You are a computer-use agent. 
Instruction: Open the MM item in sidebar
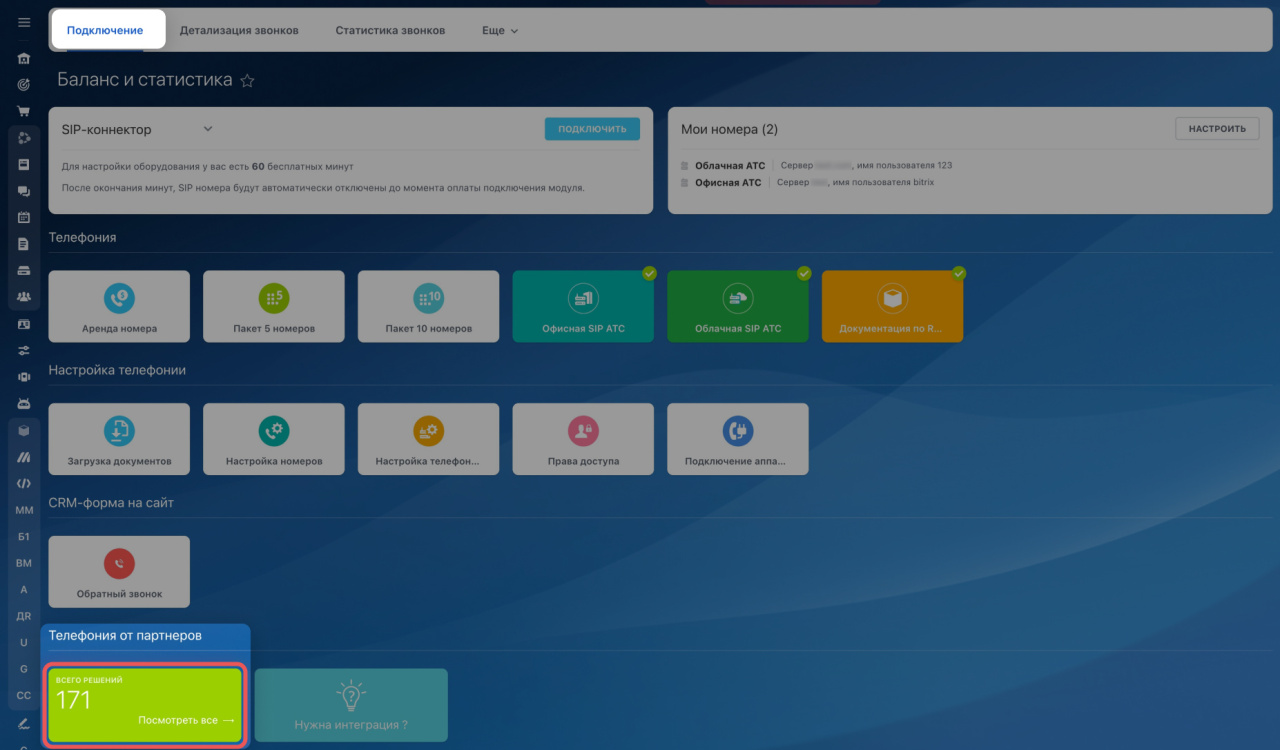[x=24, y=510]
